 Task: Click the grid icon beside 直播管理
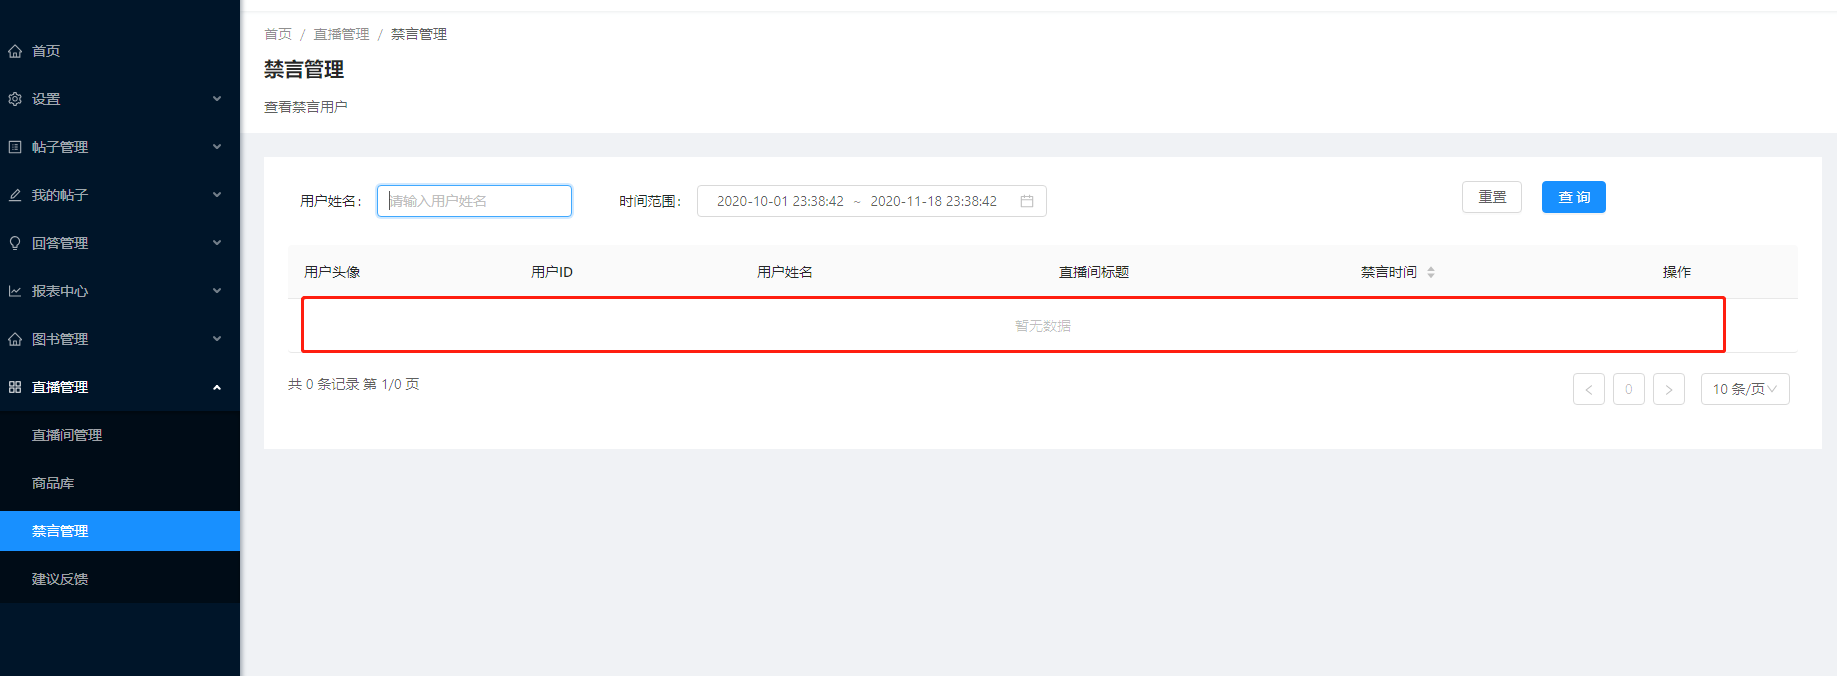(15, 387)
